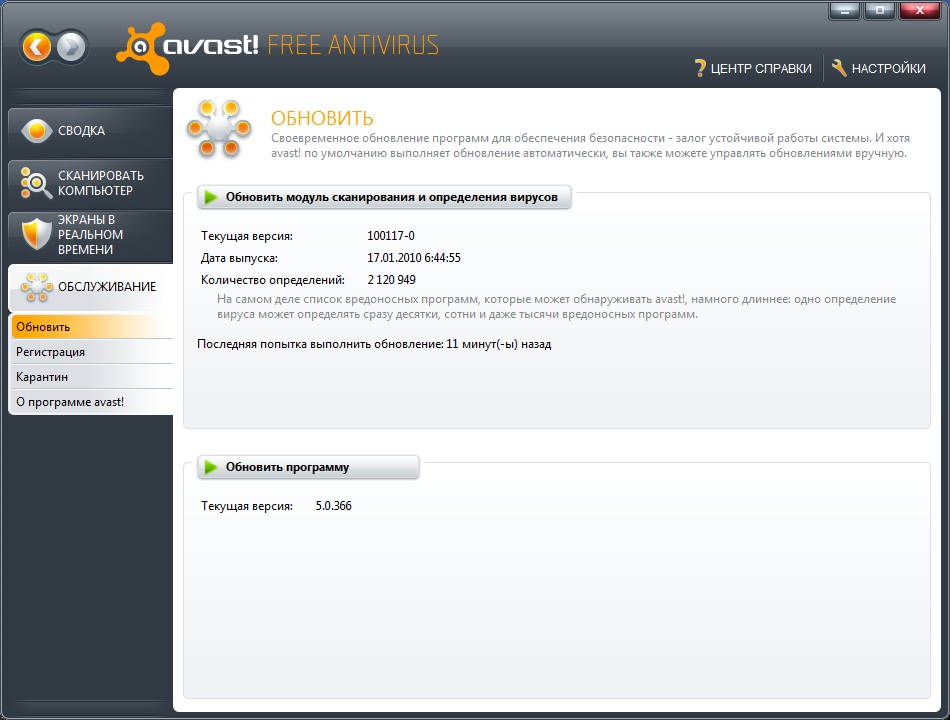Open Сканировать компьютер section

point(91,183)
